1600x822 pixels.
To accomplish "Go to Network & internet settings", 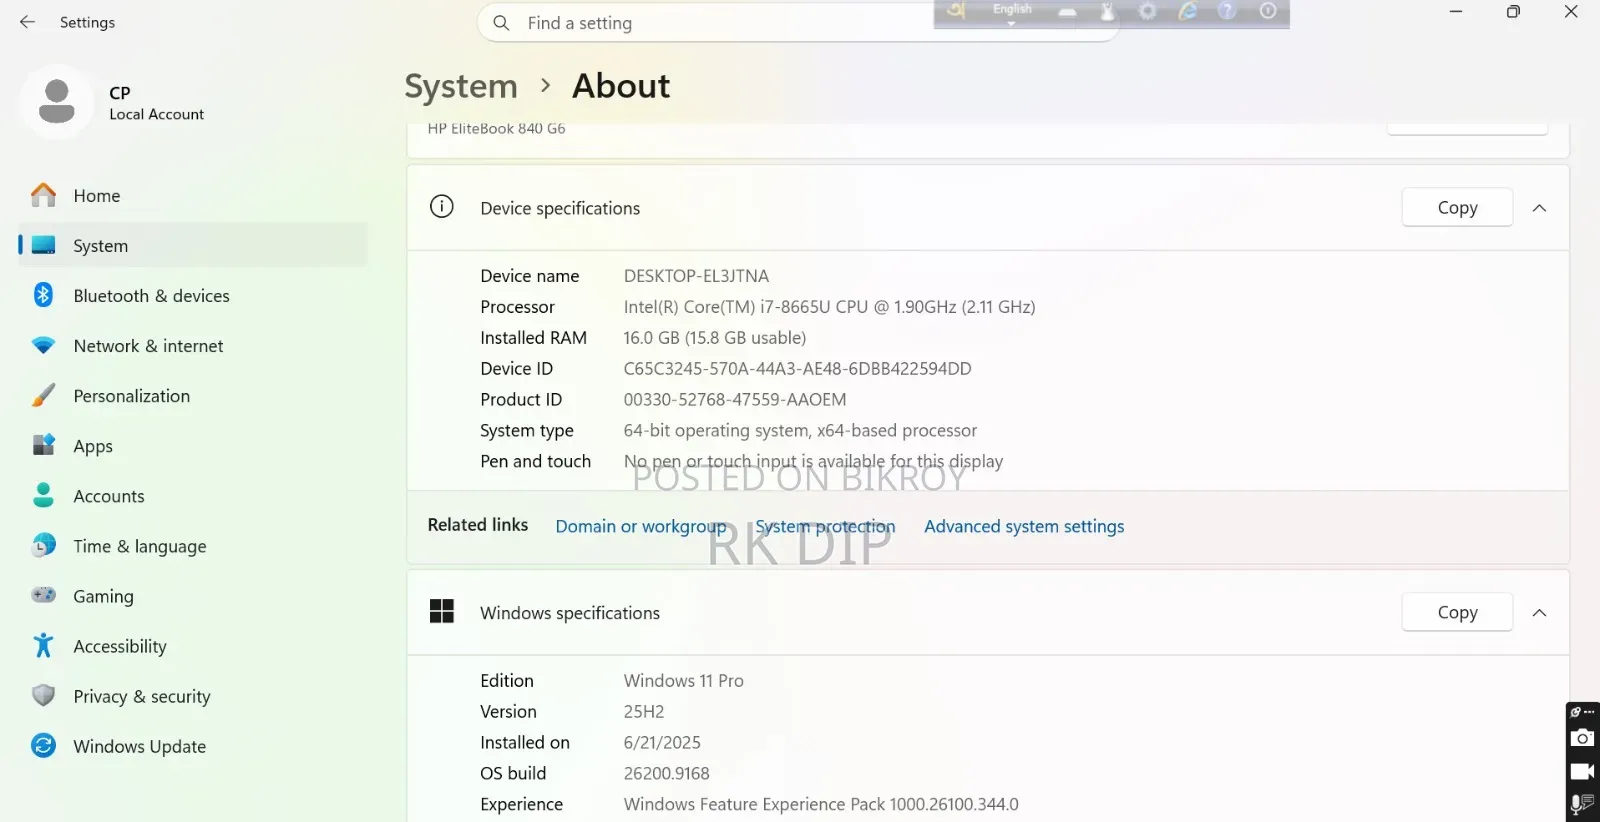I will [x=193, y=346].
